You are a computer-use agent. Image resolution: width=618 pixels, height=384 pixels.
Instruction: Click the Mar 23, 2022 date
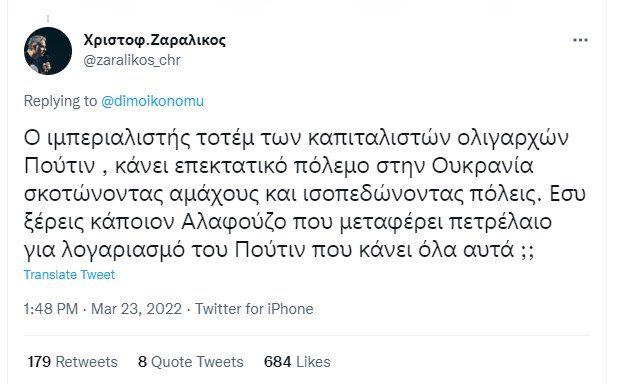tap(136, 309)
